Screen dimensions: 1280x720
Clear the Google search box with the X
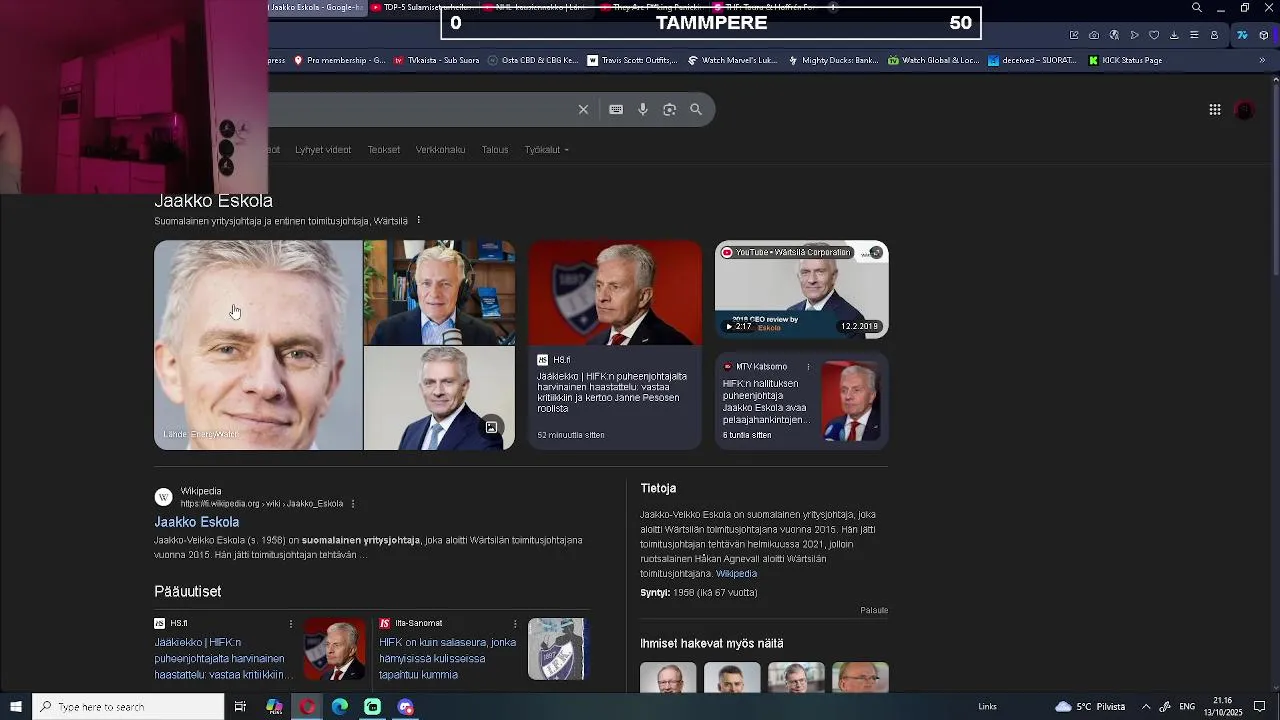[583, 109]
